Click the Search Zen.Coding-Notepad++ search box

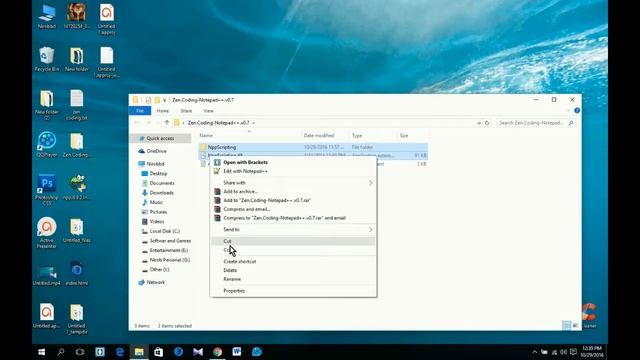pyautogui.click(x=536, y=123)
